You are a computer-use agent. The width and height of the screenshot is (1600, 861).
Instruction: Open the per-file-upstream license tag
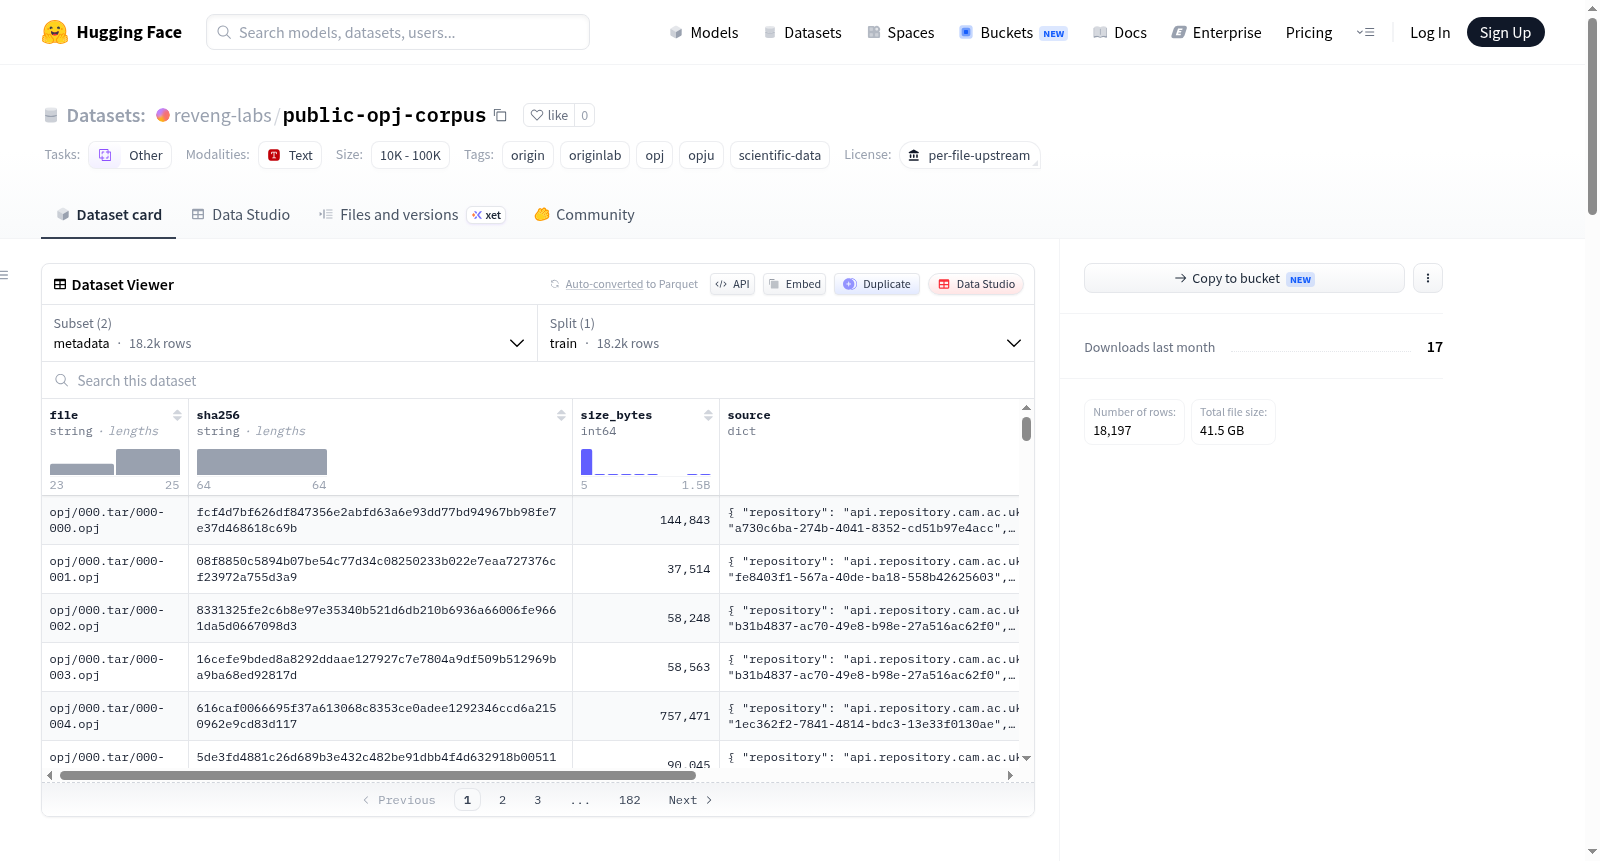tap(969, 155)
